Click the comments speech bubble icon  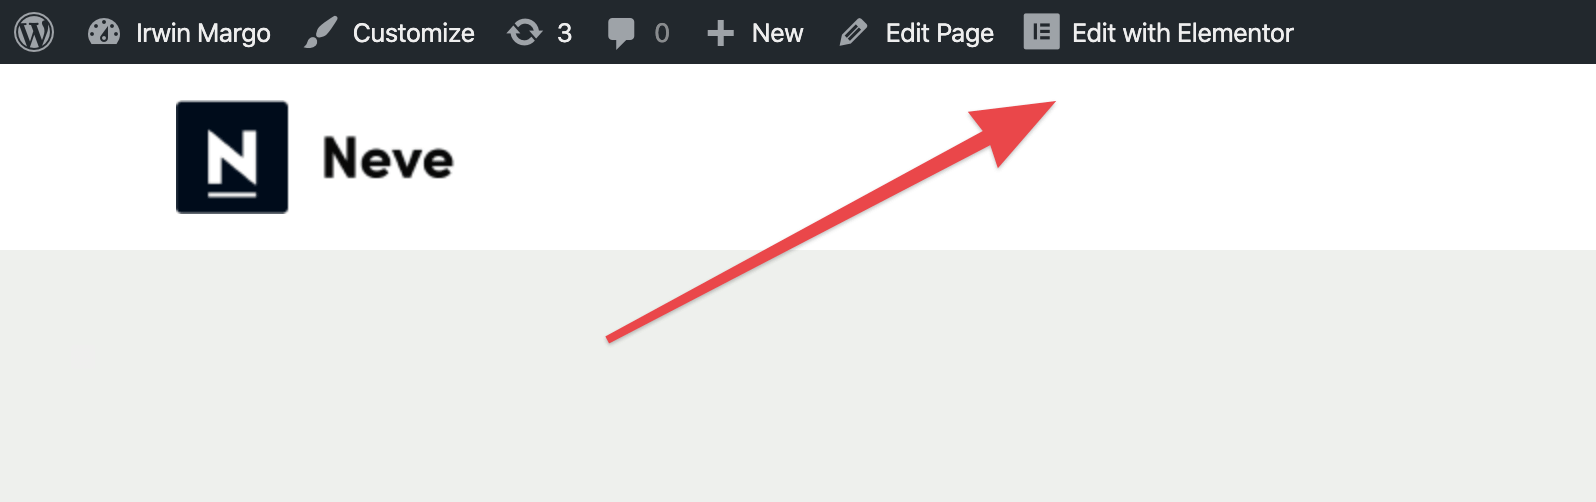[x=621, y=33]
